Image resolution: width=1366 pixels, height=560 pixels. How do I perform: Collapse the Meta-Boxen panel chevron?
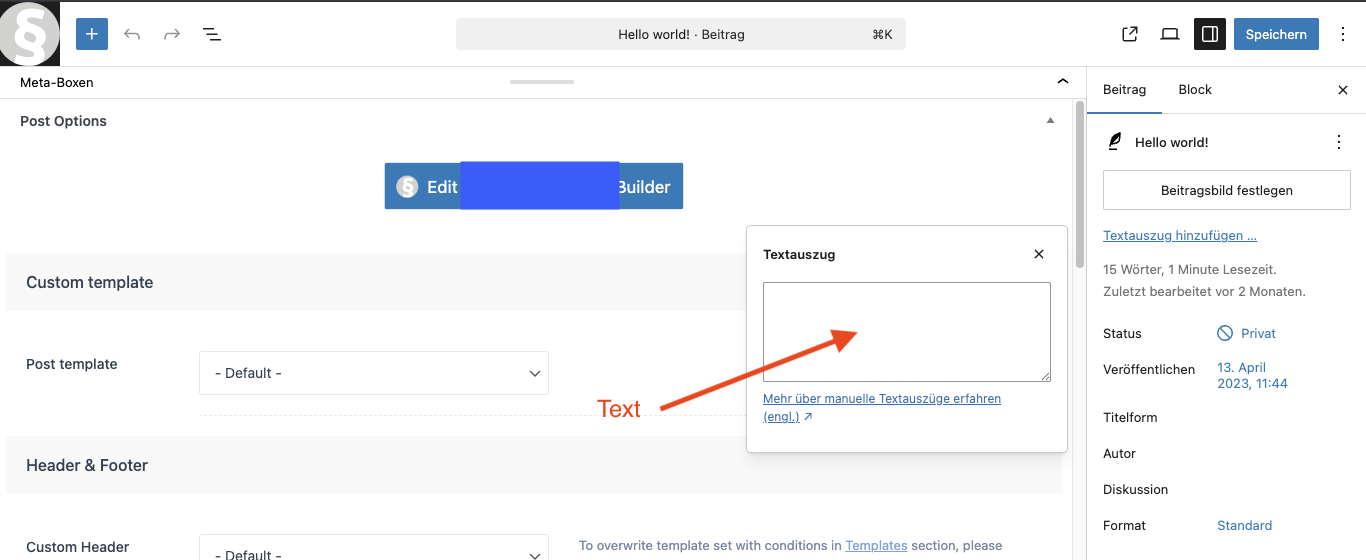point(1062,82)
